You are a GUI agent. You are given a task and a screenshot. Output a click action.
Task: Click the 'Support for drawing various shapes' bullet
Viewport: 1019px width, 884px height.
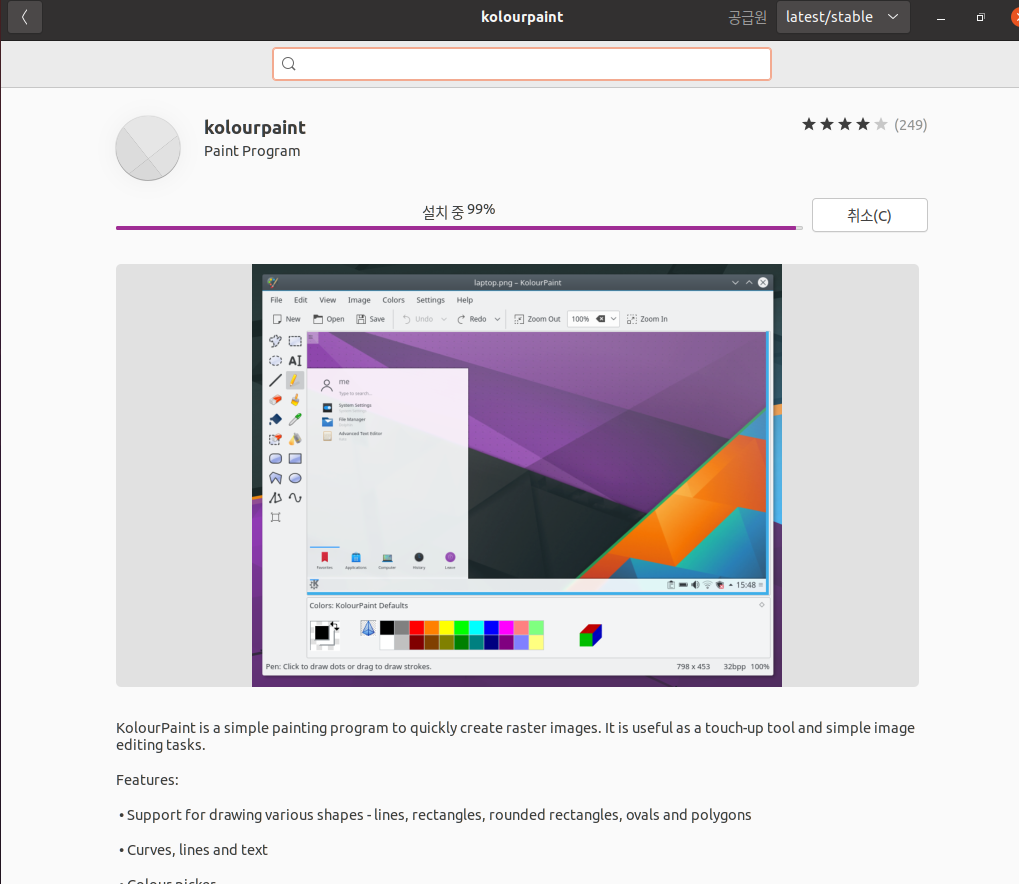coord(434,815)
